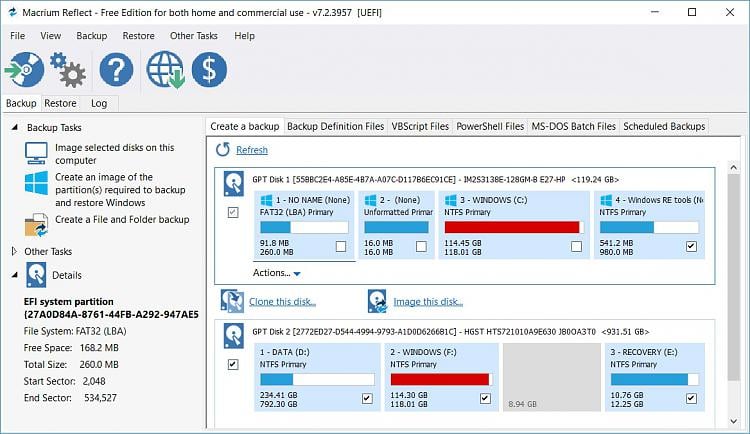Image resolution: width=750 pixels, height=434 pixels.
Task: Click the Image this disk icon
Action: coord(377,301)
